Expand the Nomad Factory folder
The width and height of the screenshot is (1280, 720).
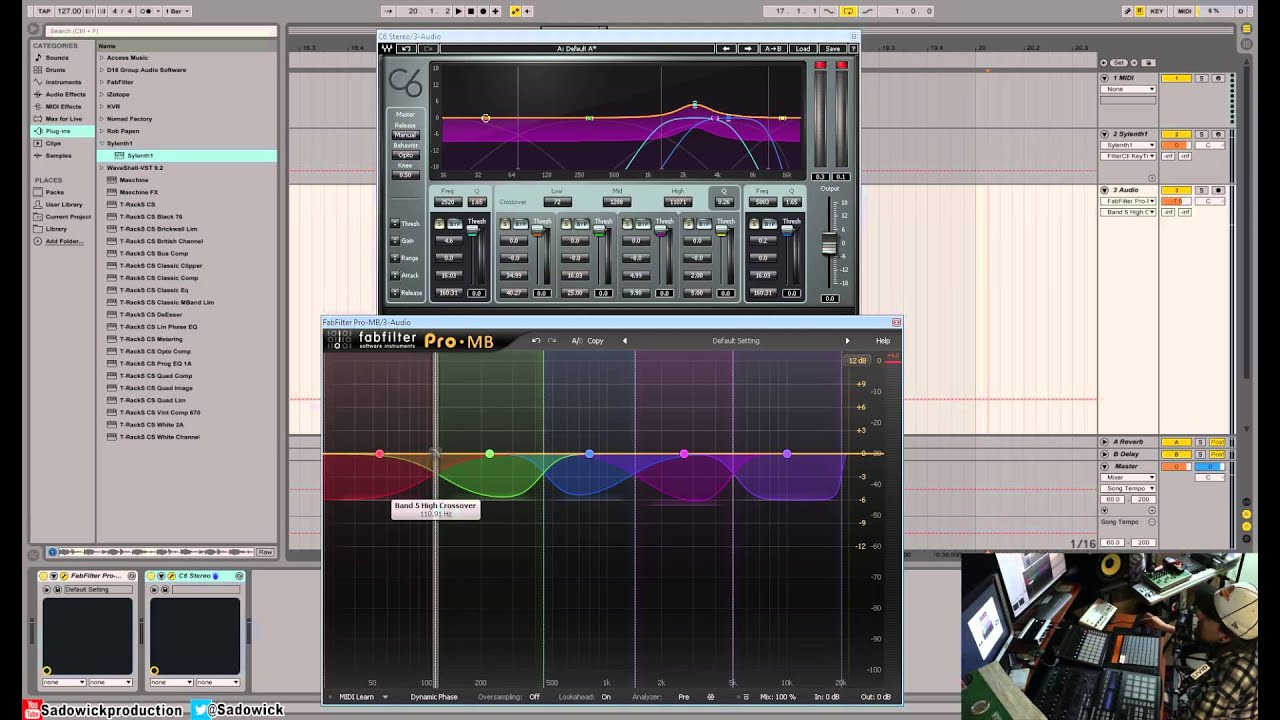coord(101,119)
